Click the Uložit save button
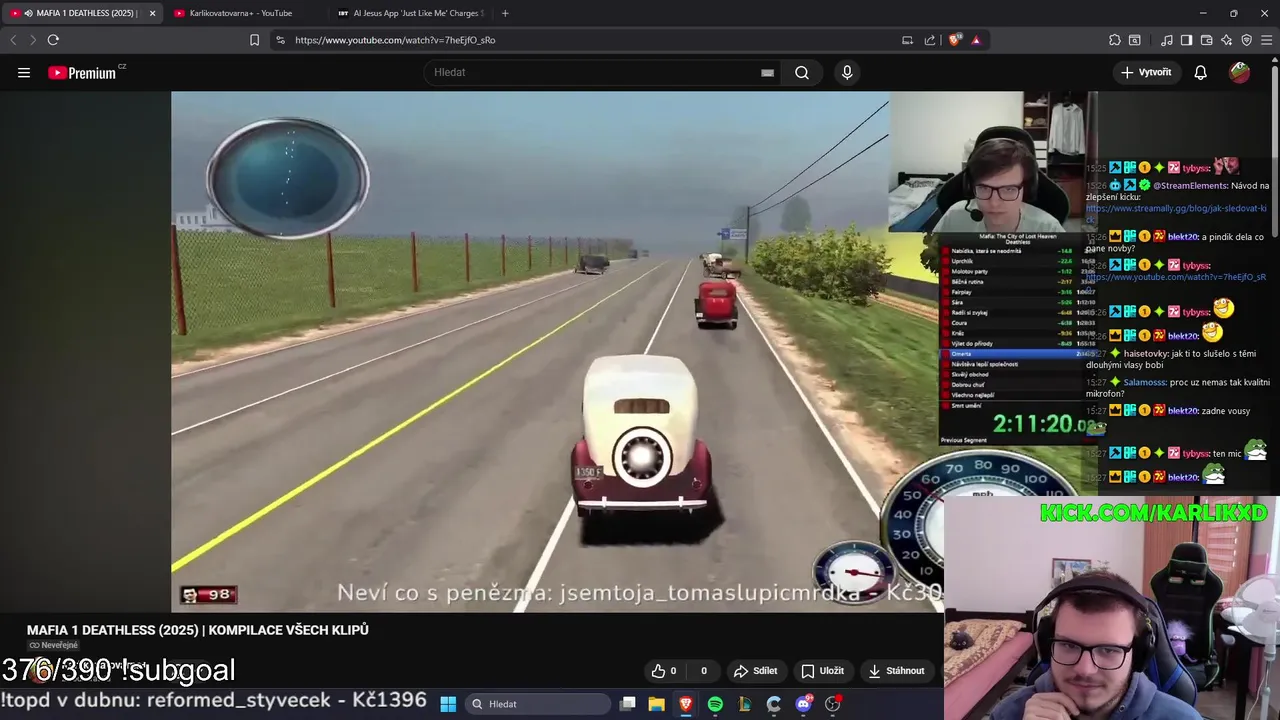1280x720 pixels. click(x=822, y=671)
